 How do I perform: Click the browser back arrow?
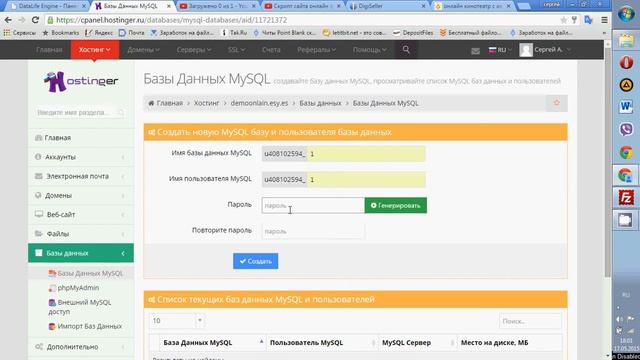point(8,20)
